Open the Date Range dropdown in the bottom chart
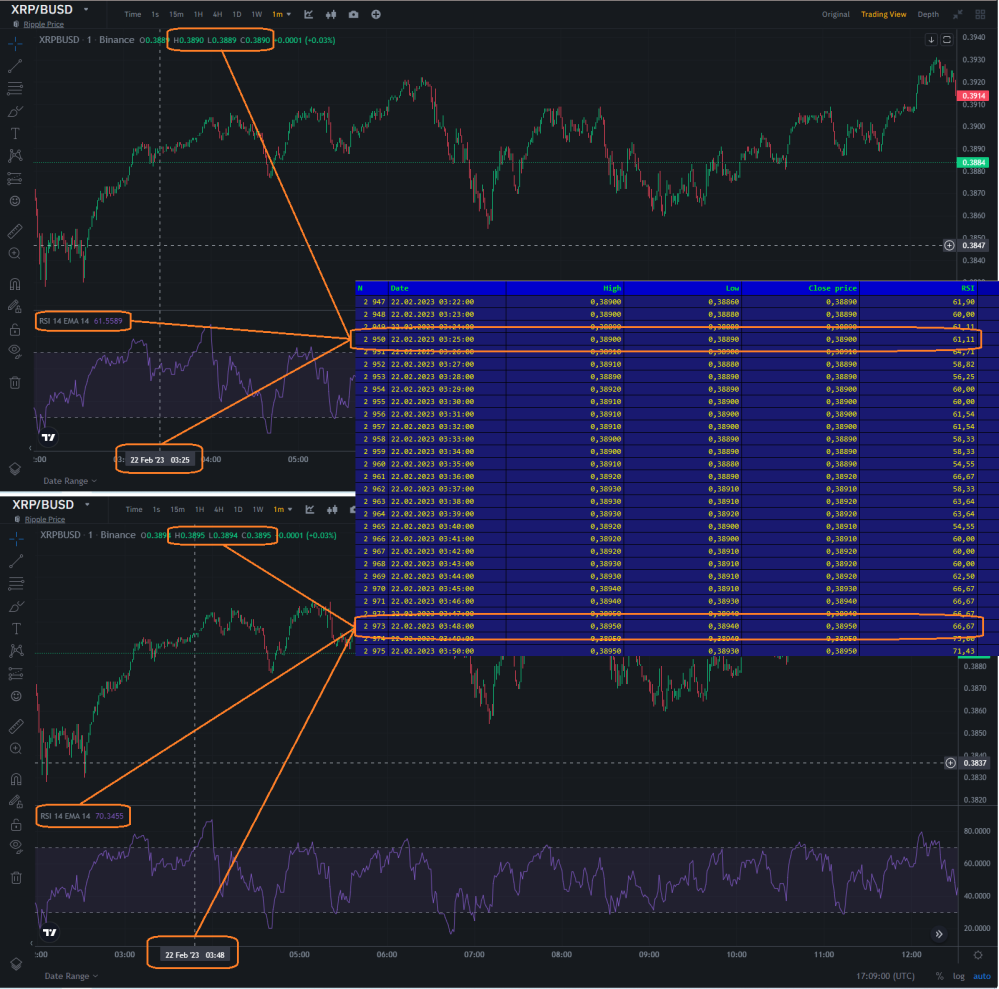 [71, 976]
